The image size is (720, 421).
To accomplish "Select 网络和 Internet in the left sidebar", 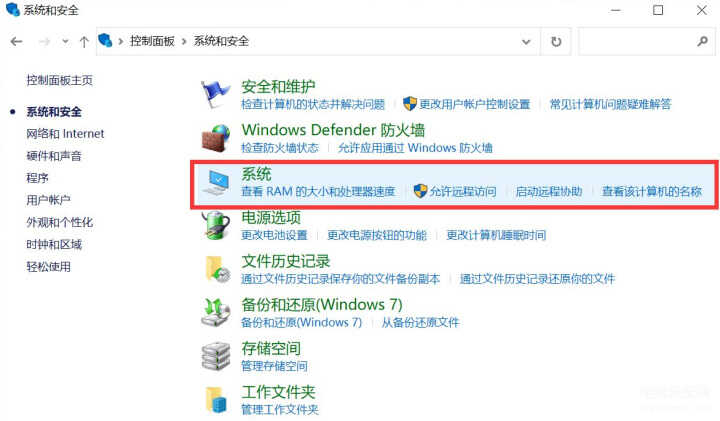I will (65, 134).
